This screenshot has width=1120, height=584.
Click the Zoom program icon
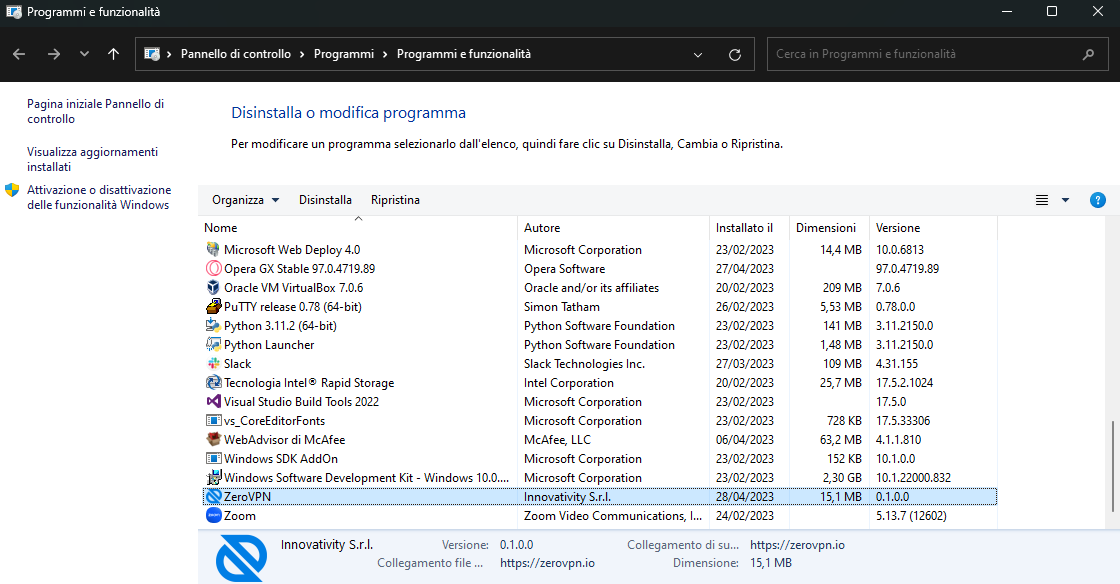coord(213,515)
